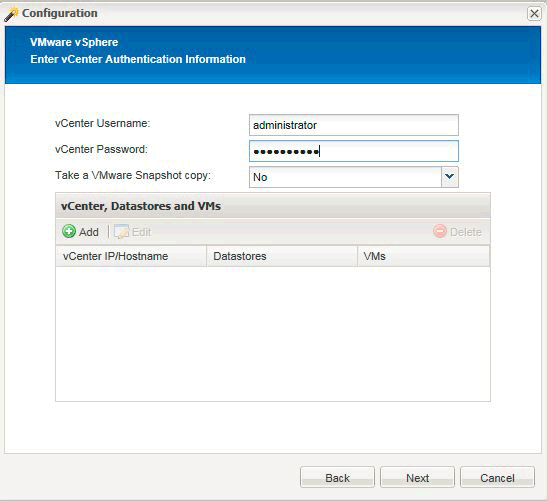Focus the vCenter Username field

click(x=354, y=125)
